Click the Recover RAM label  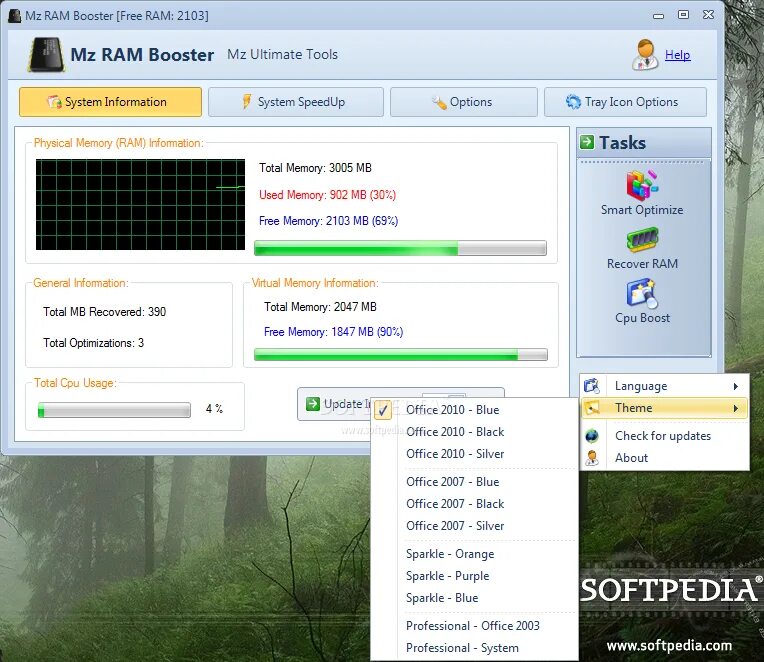click(x=642, y=264)
